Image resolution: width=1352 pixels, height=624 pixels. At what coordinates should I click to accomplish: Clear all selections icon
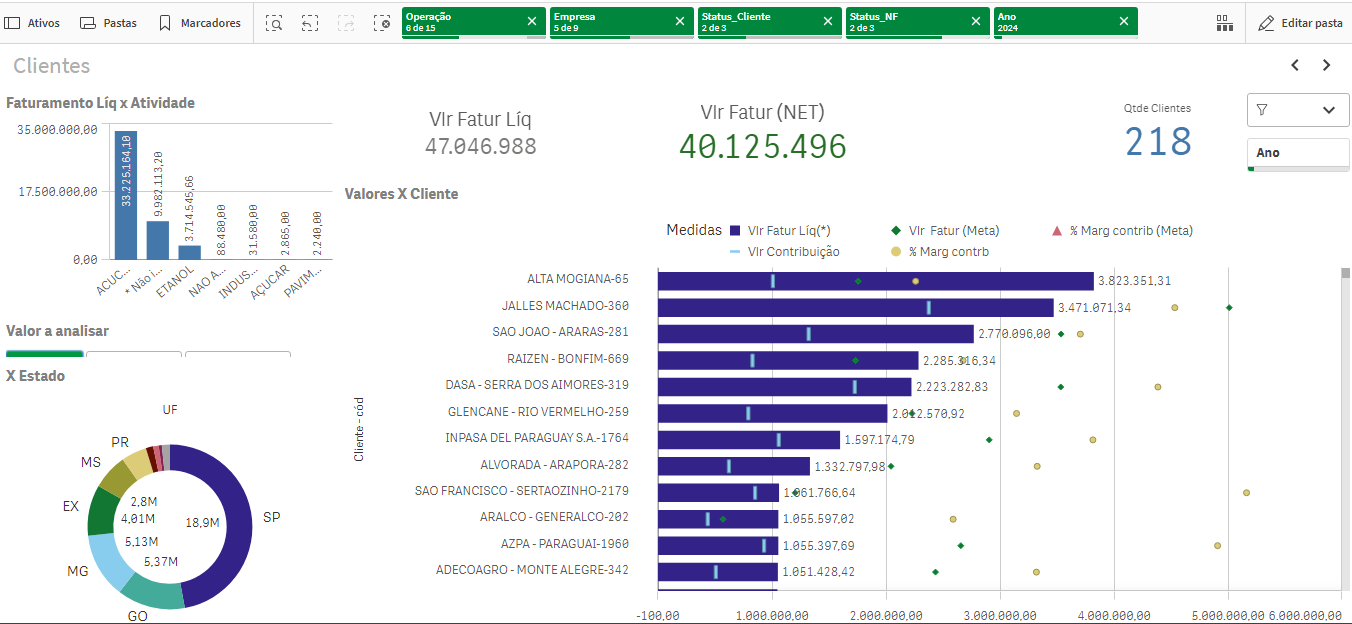click(382, 22)
